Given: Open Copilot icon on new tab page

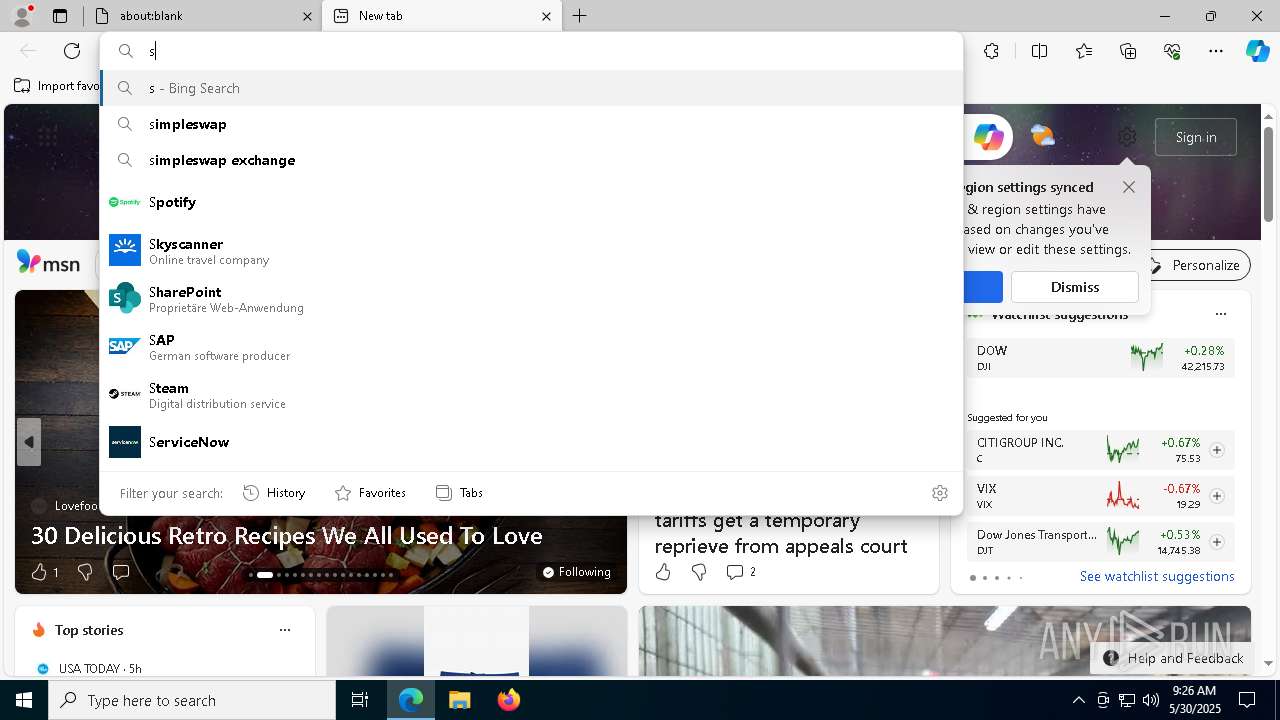Looking at the screenshot, I should coord(988,137).
